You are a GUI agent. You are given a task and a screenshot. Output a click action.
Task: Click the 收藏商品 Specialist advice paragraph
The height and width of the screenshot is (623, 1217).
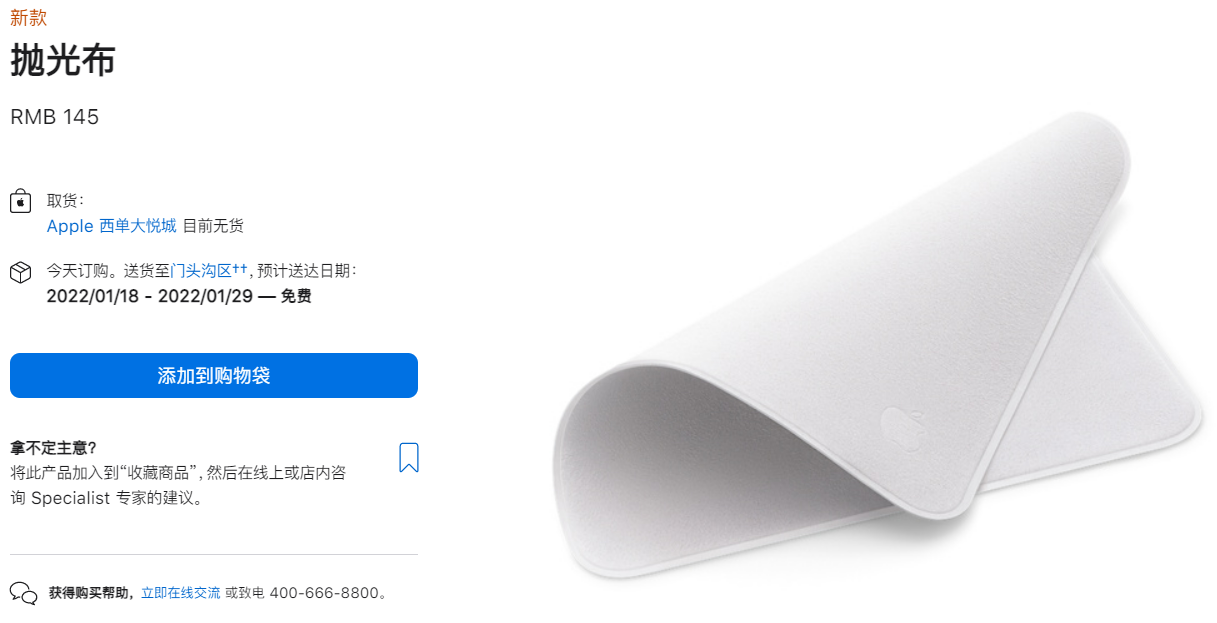point(178,485)
